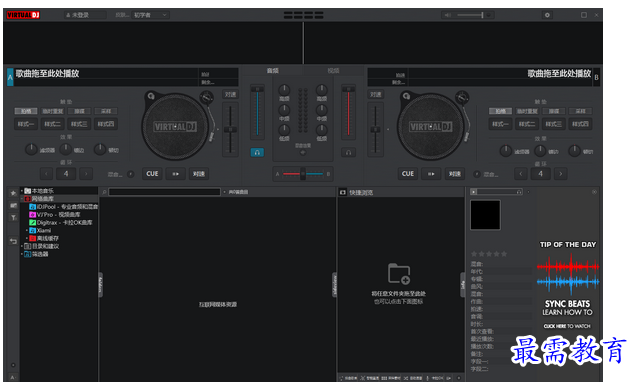Click deck A 滤频器 filter effect knob
The width and height of the screenshot is (635, 382).
pos(31,149)
